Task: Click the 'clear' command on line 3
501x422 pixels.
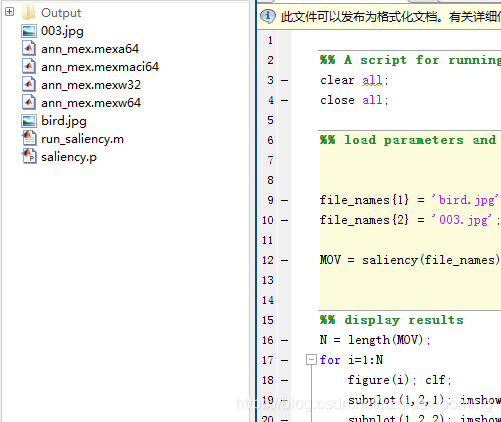Action: tap(337, 80)
